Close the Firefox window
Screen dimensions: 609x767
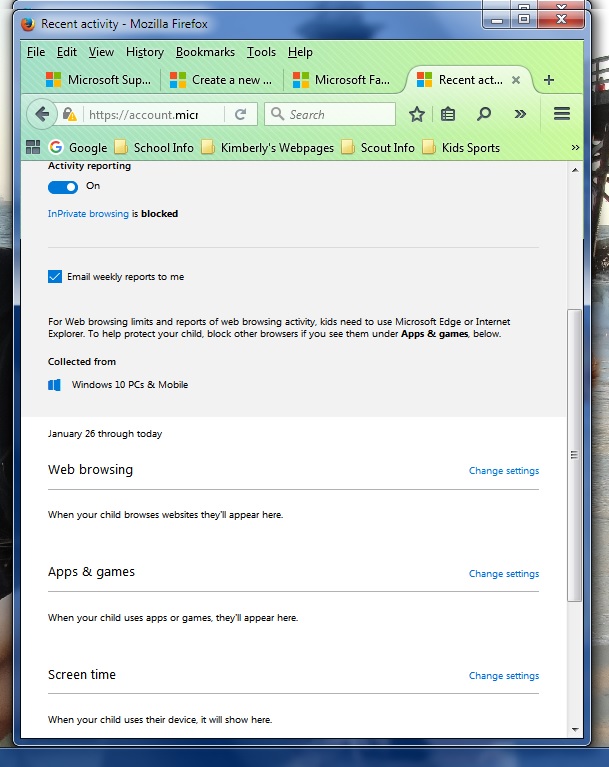pos(561,20)
